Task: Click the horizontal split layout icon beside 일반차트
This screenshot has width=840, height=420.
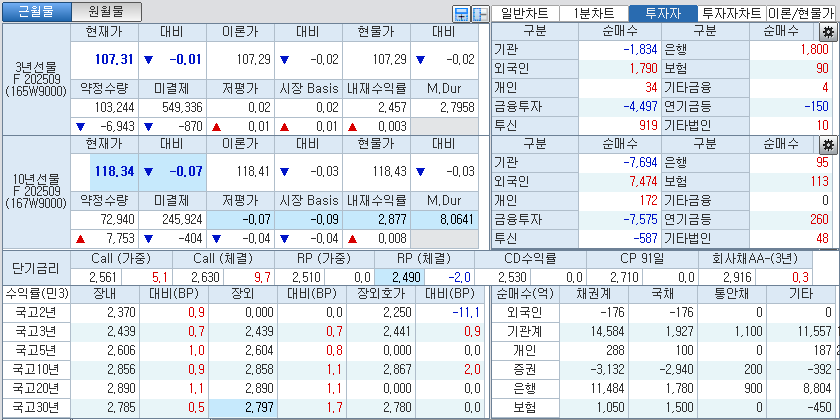Action: (461, 14)
